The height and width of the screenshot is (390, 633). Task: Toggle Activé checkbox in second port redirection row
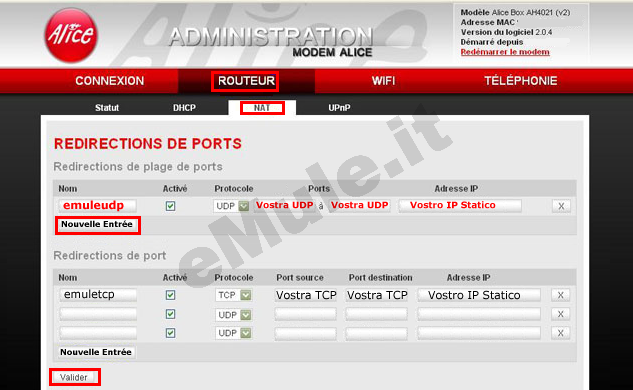point(170,314)
